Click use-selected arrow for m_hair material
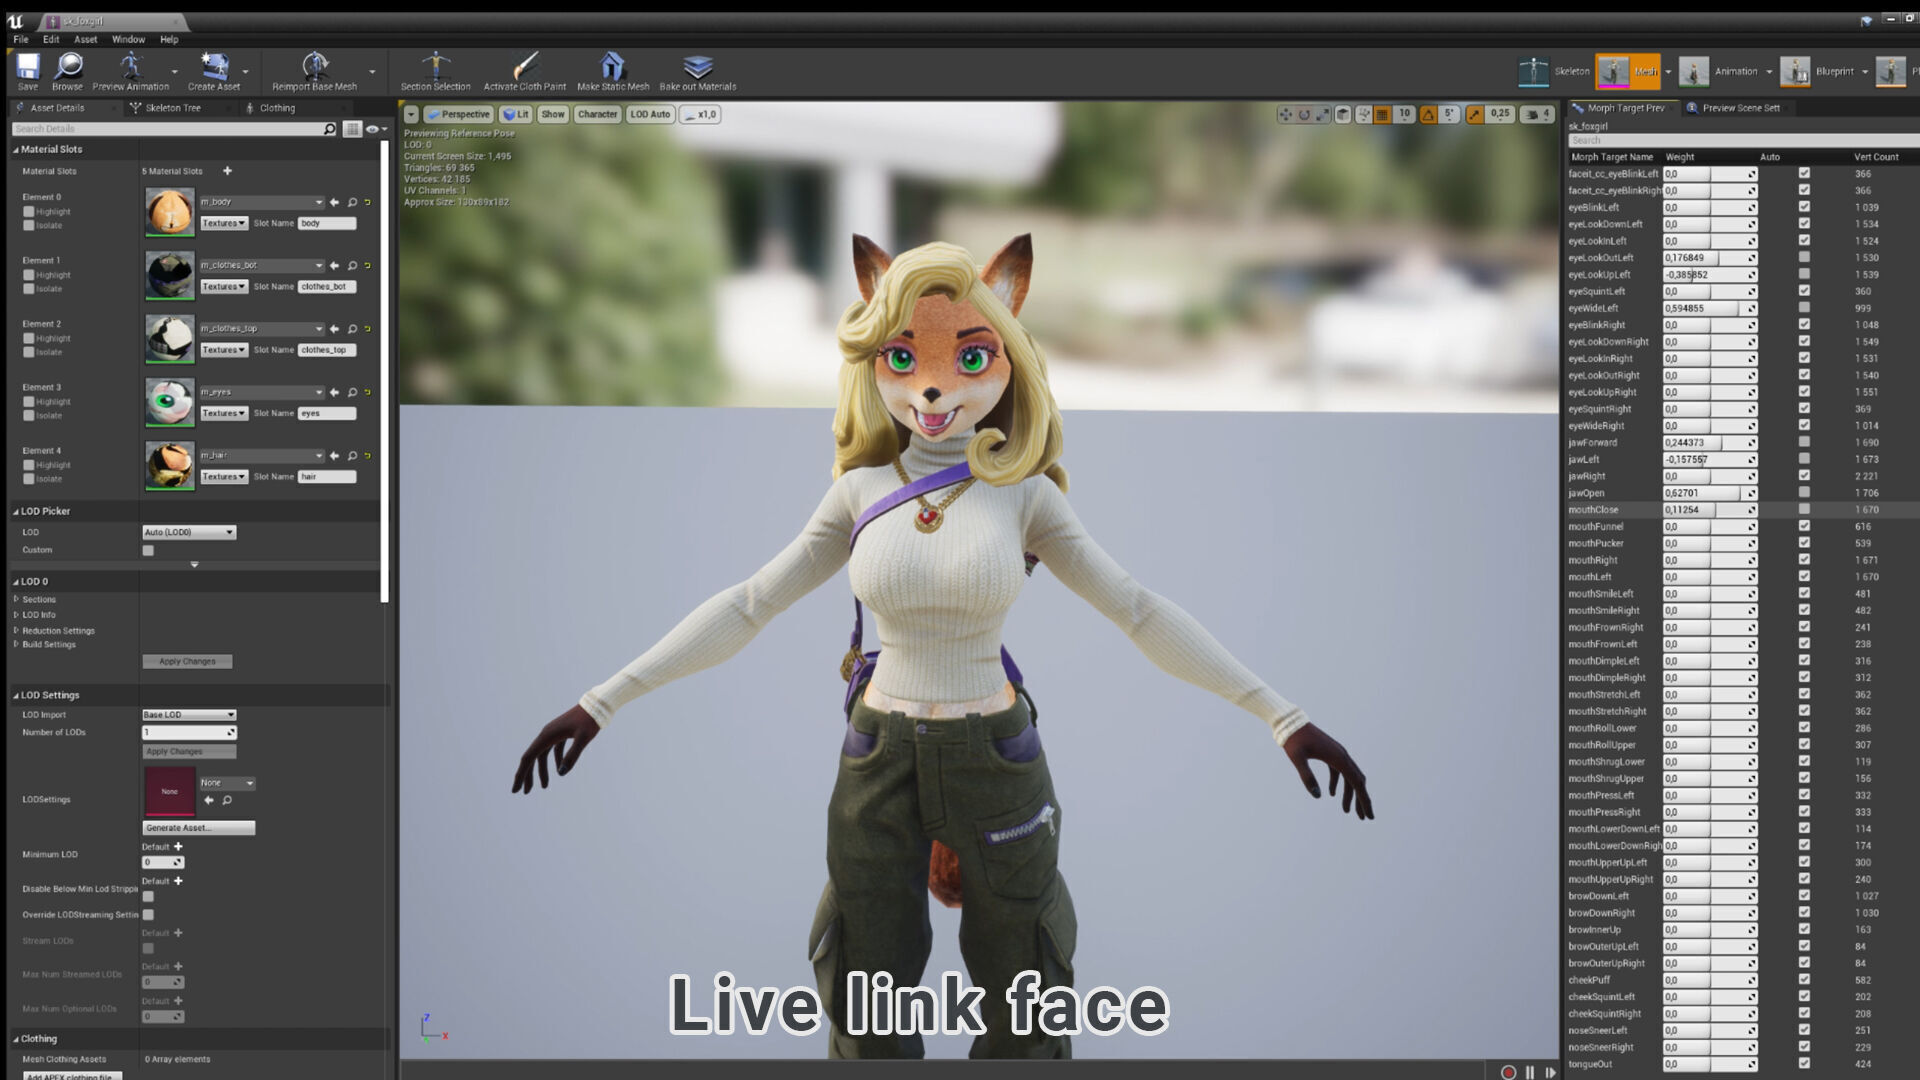 click(x=335, y=455)
